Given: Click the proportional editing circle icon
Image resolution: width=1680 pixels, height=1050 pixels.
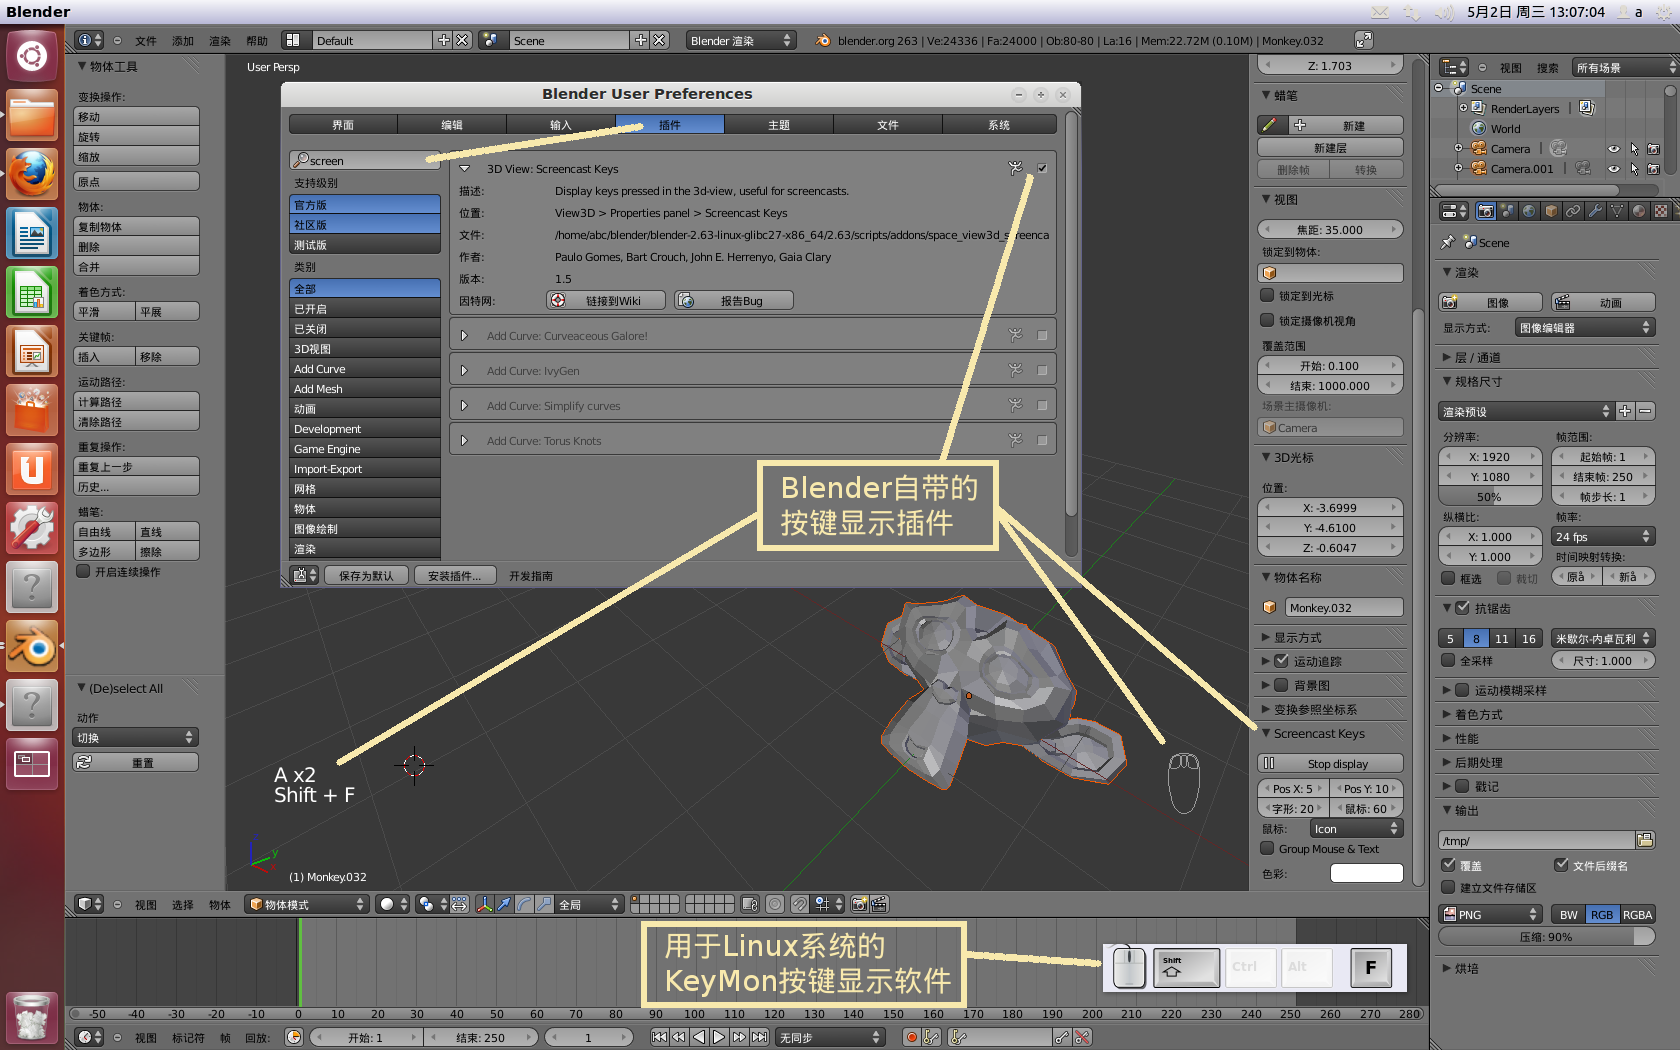Looking at the screenshot, I should 775,904.
